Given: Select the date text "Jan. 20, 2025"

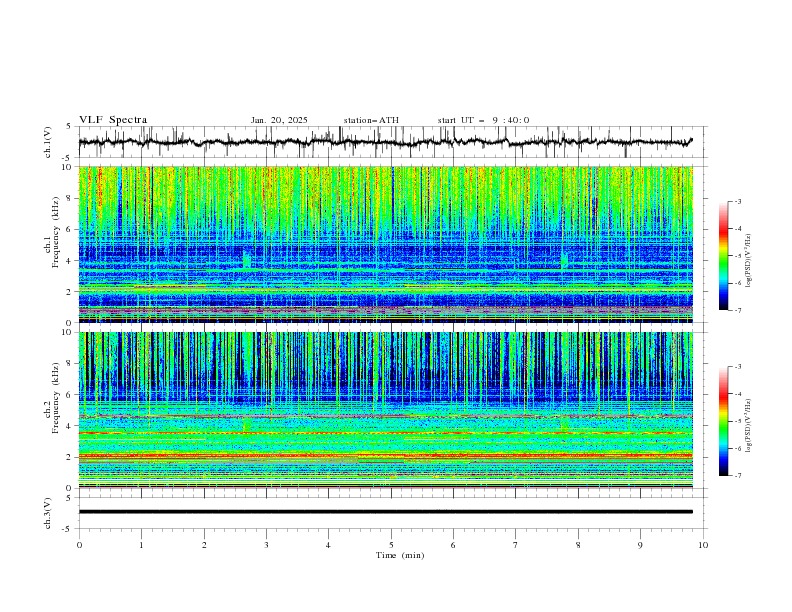Looking at the screenshot, I should pos(279,120).
